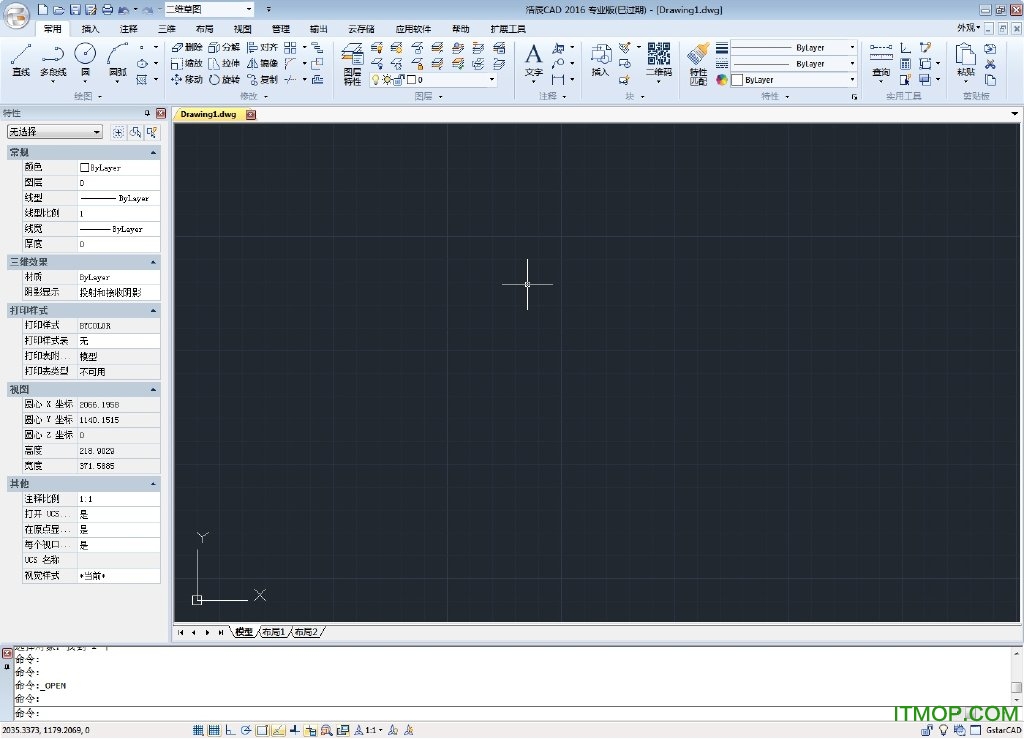Open the 无选择 object selection dropdown
The width and height of the screenshot is (1024, 739).
point(55,132)
